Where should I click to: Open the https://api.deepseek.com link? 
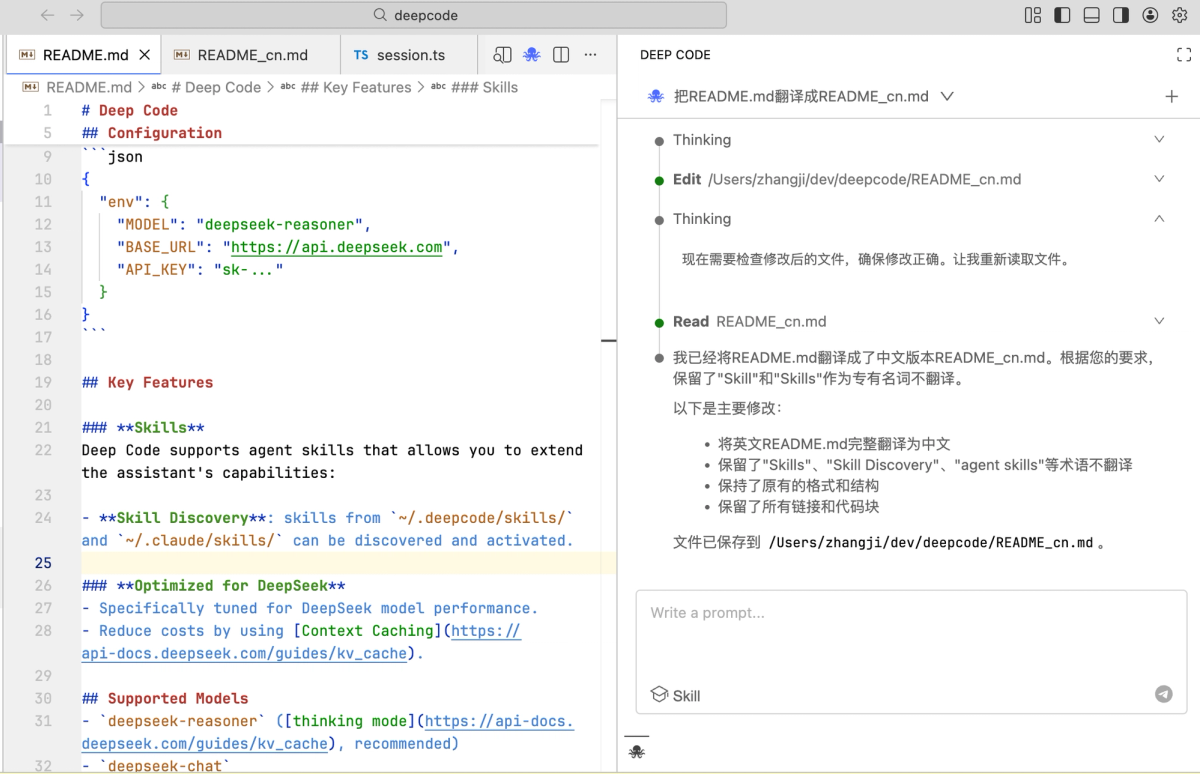pyautogui.click(x=337, y=247)
